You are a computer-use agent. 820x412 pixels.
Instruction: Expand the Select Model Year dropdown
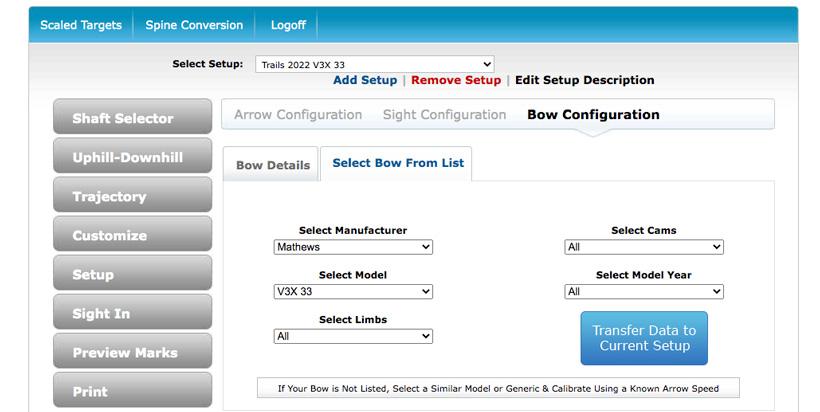coord(643,292)
